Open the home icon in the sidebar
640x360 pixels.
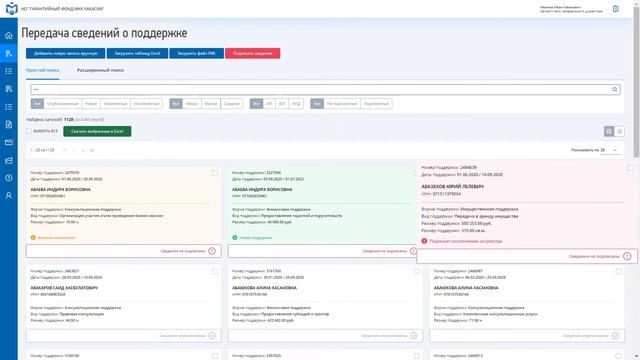click(x=9, y=36)
